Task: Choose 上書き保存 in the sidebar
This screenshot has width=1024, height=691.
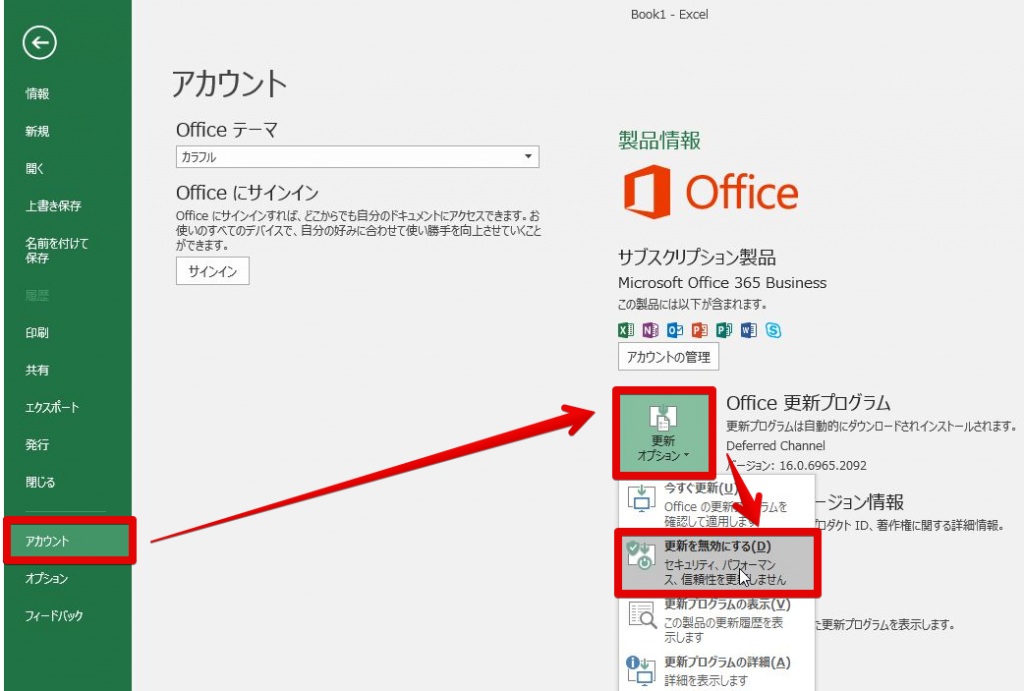Action: point(54,206)
